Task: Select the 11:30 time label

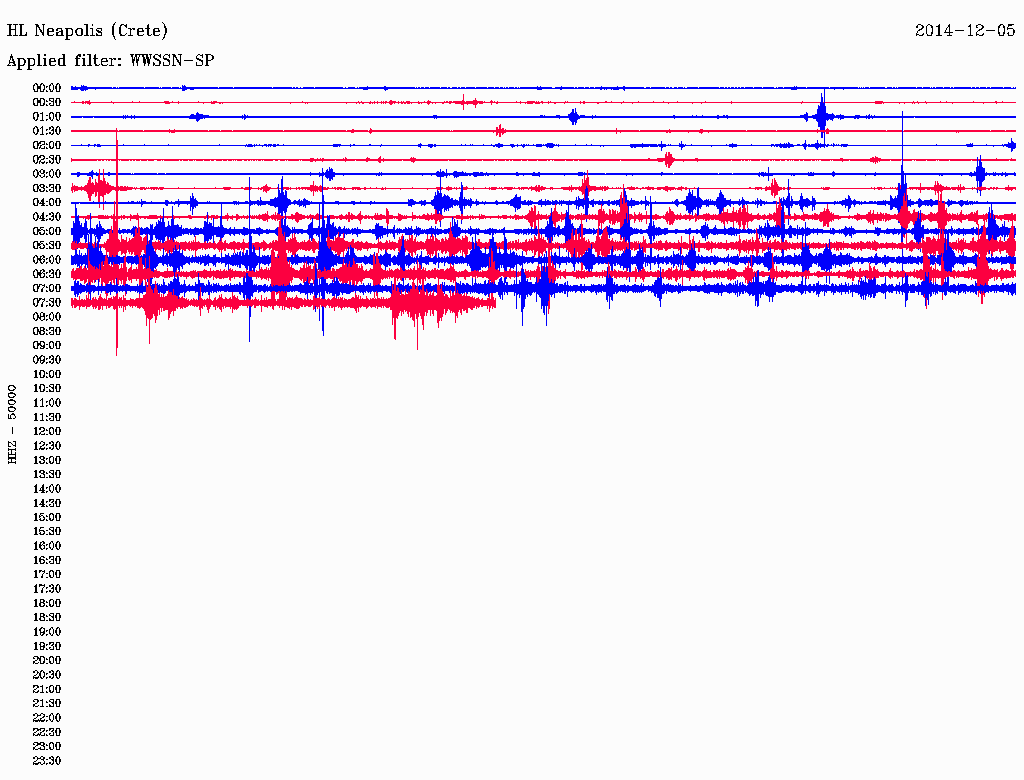Action: (47, 417)
